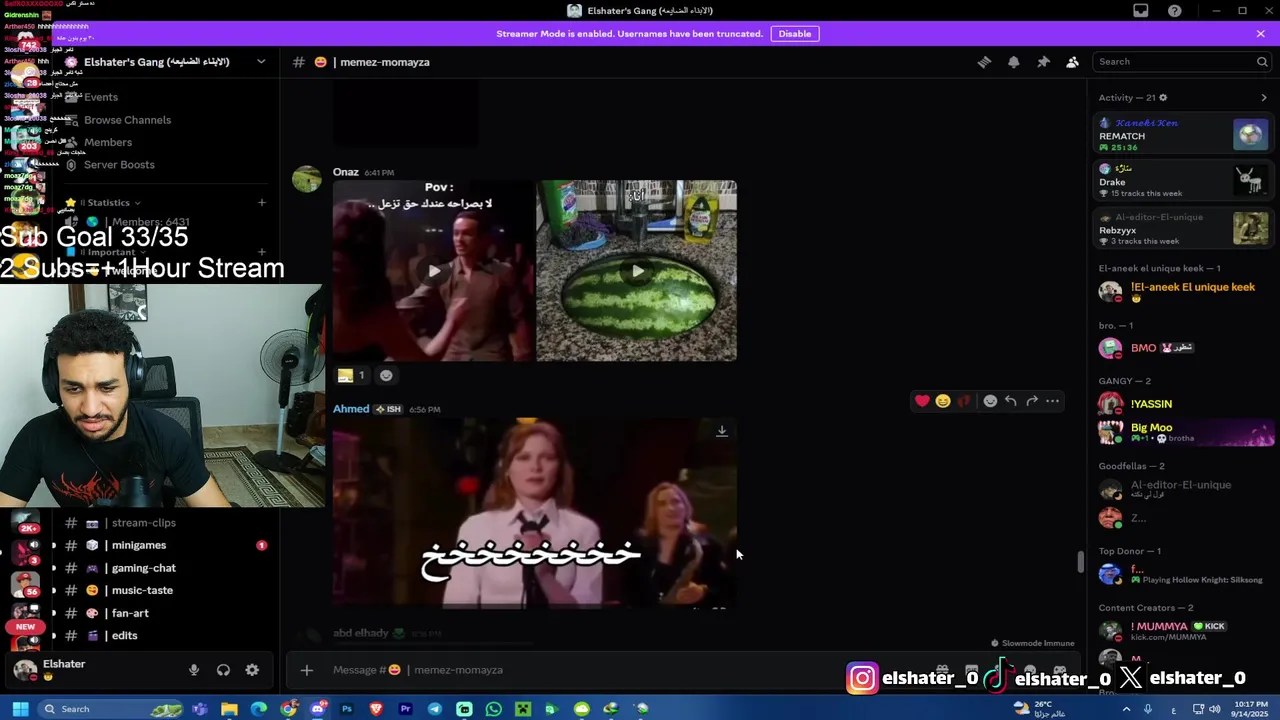The width and height of the screenshot is (1280, 720).
Task: Open Events in sidebar
Action: coord(101,97)
